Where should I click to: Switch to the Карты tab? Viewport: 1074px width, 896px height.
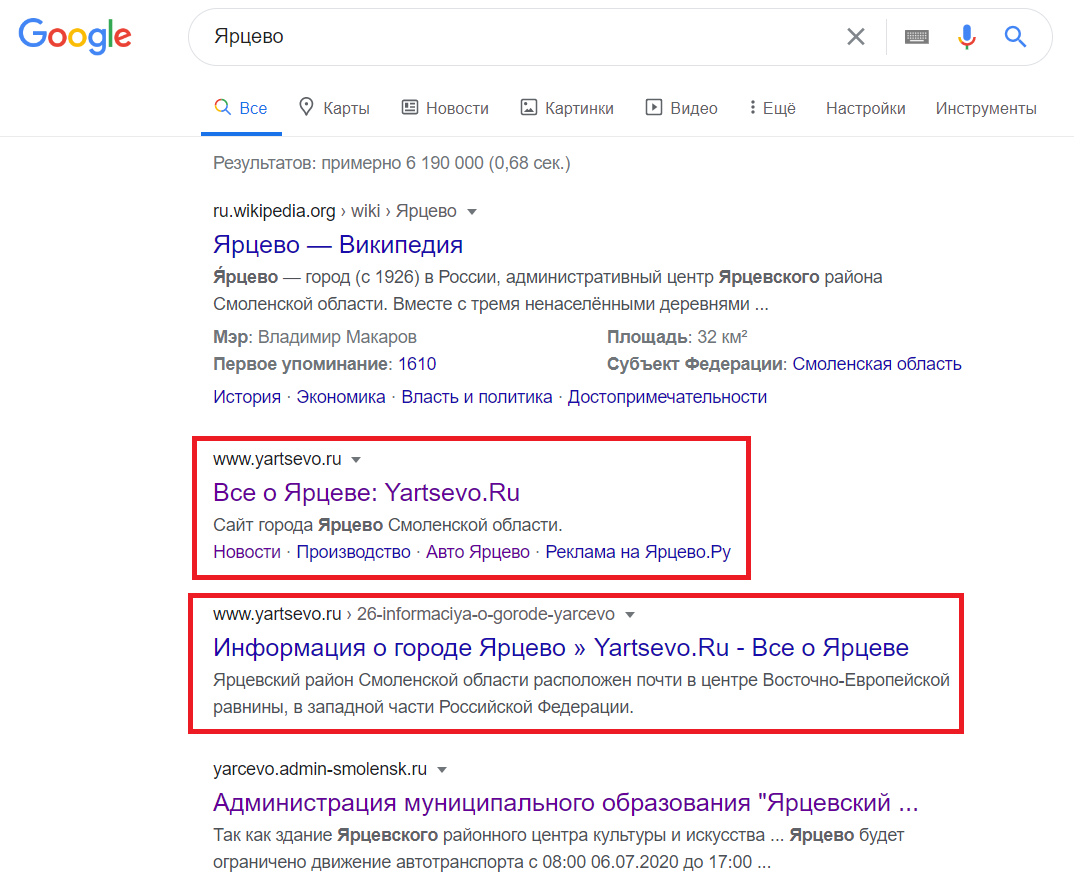(334, 108)
